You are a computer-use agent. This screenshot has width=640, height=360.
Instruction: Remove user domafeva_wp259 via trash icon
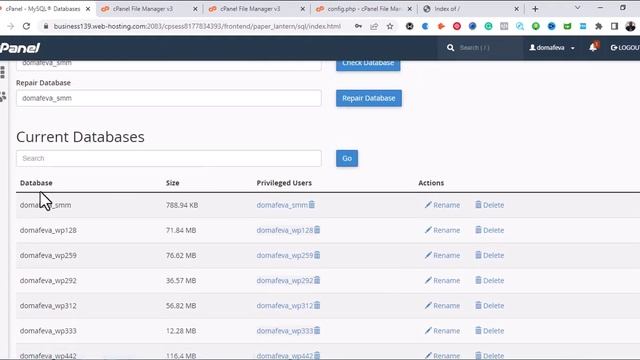click(317, 255)
